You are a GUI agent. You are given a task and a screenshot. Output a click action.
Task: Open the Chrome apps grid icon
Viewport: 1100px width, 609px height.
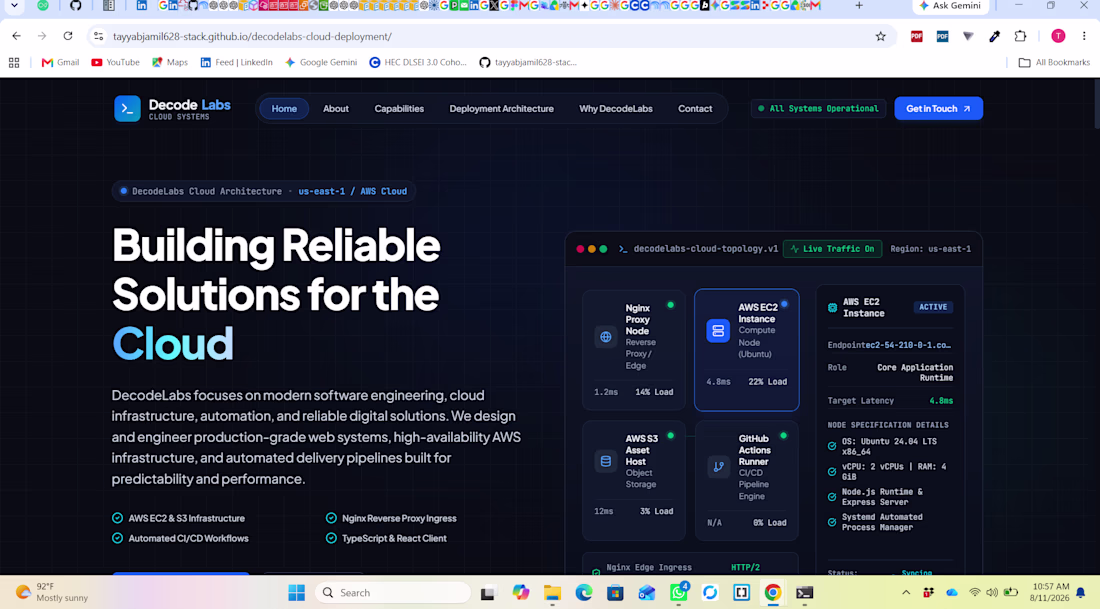click(x=14, y=62)
